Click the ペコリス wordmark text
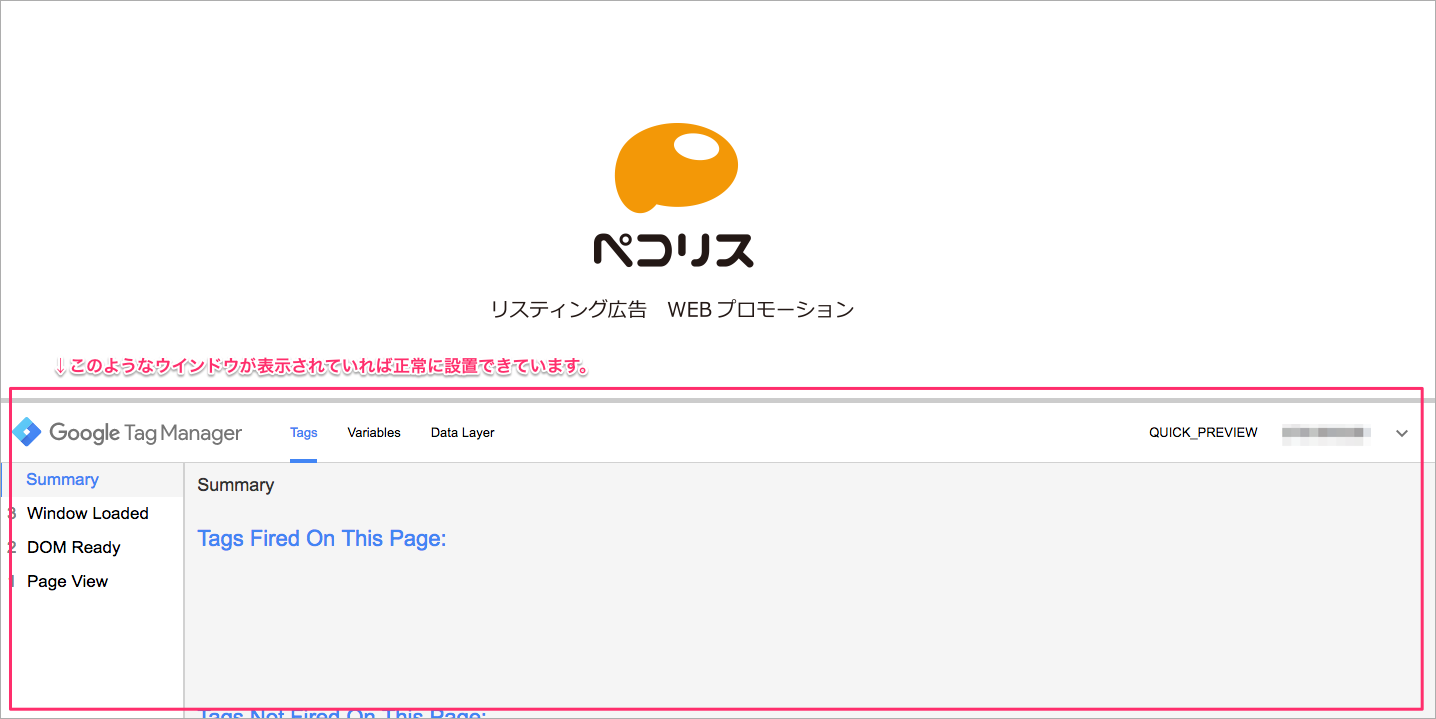This screenshot has width=1436, height=719. pyautogui.click(x=673, y=250)
